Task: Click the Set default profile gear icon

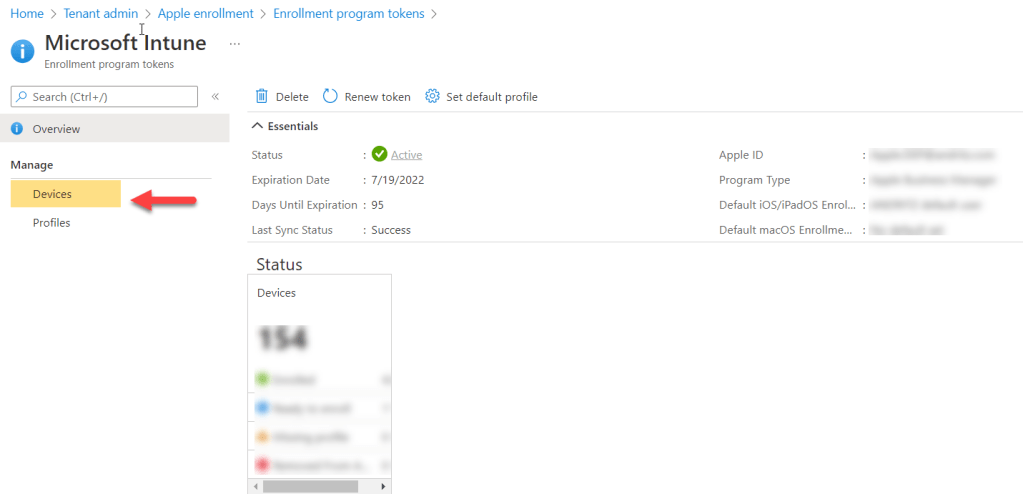Action: [432, 97]
